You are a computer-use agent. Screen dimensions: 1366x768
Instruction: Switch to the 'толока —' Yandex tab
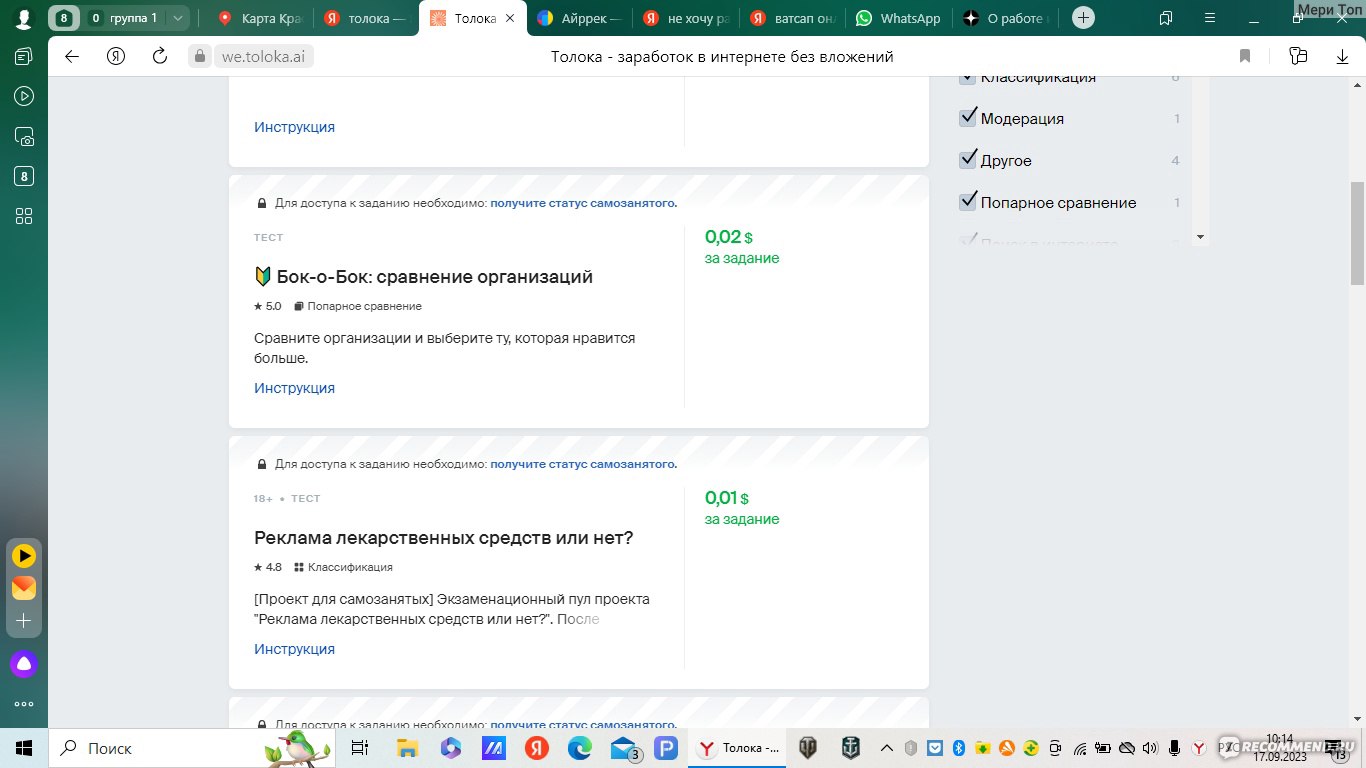pyautogui.click(x=367, y=18)
